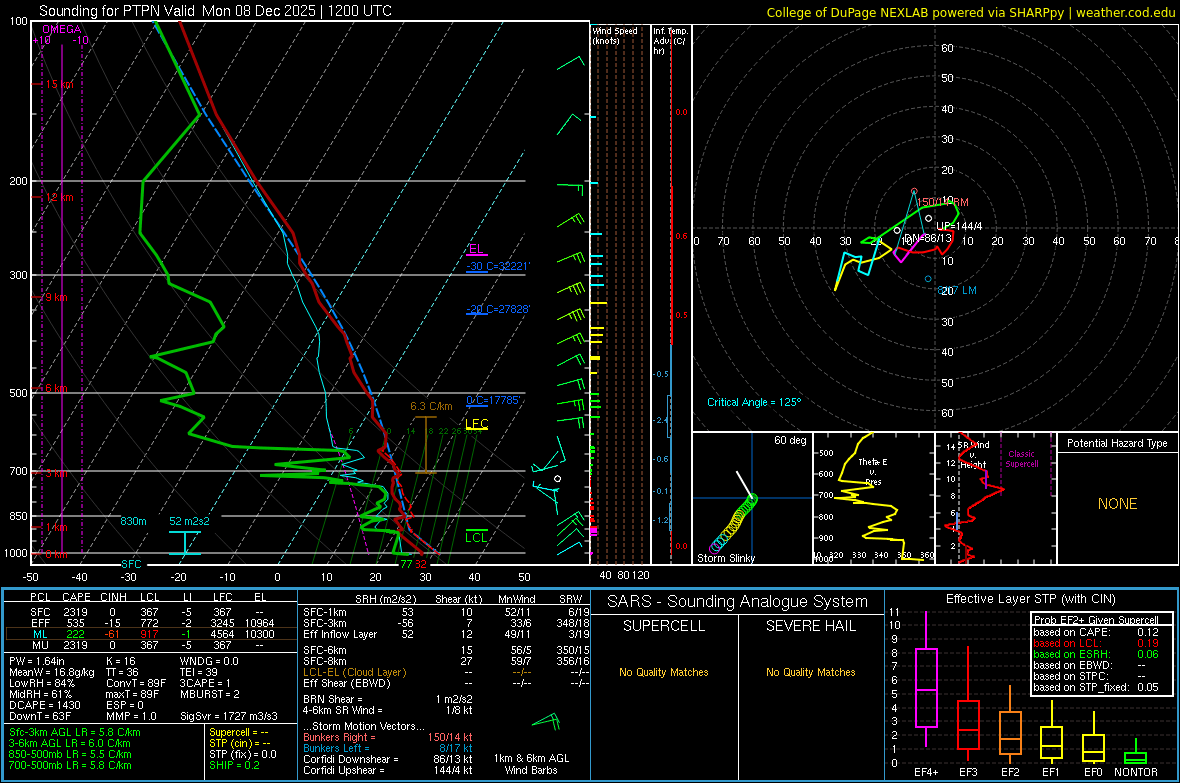Screen dimensions: 1180x783
Task: Click the 'ConvT = 89F' reading
Action: [135, 683]
